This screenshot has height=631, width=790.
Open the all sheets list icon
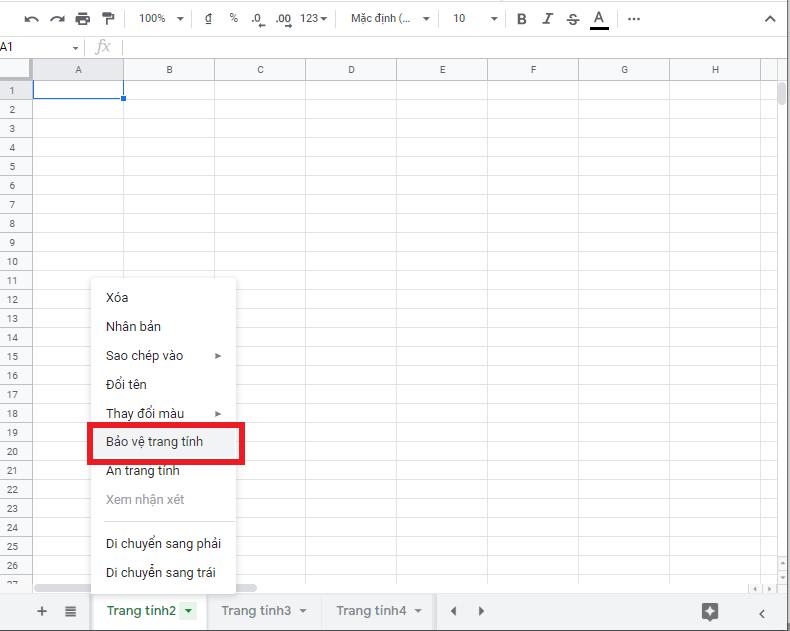(71, 611)
